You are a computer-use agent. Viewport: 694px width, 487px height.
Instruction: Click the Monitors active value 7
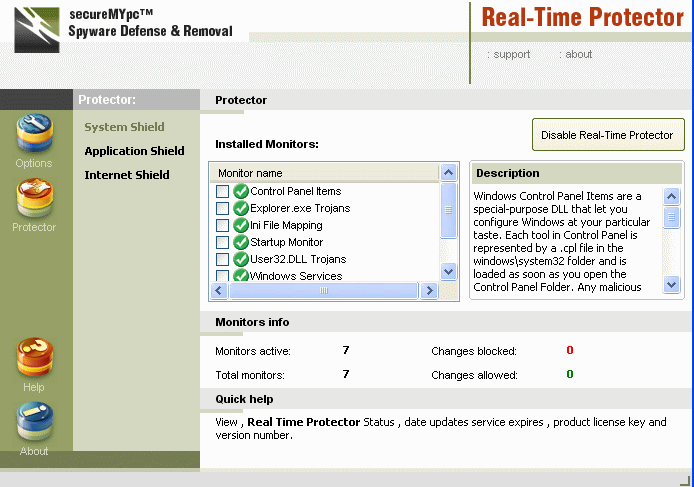(346, 351)
